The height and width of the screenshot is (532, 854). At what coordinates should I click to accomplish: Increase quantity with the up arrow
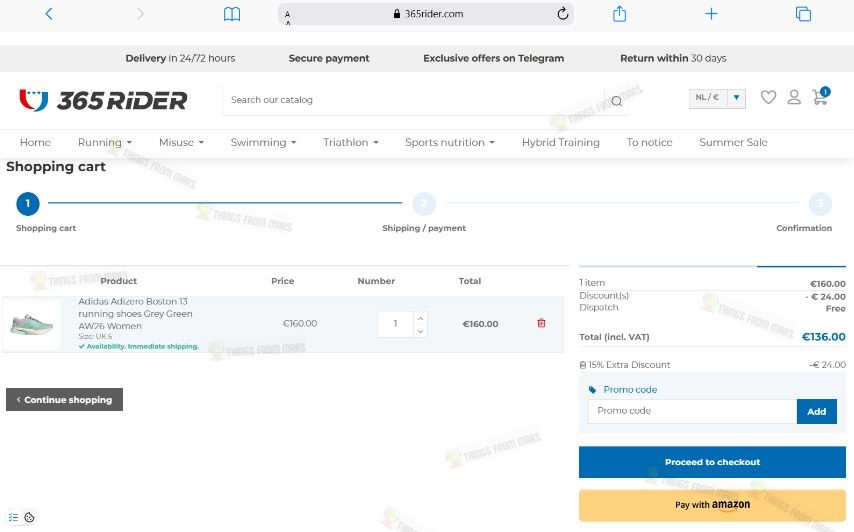click(420, 318)
